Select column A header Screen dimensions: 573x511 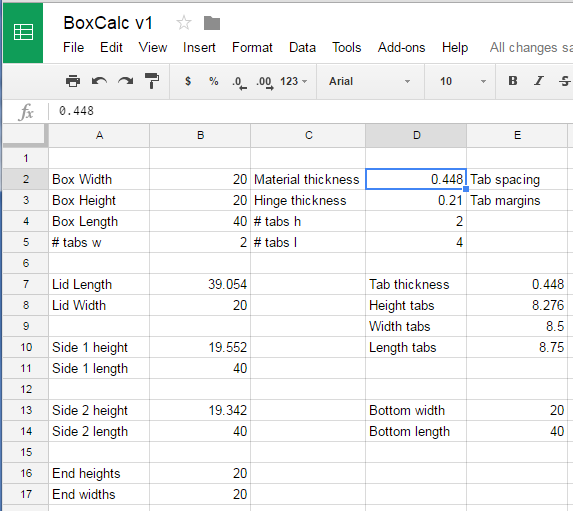99,136
